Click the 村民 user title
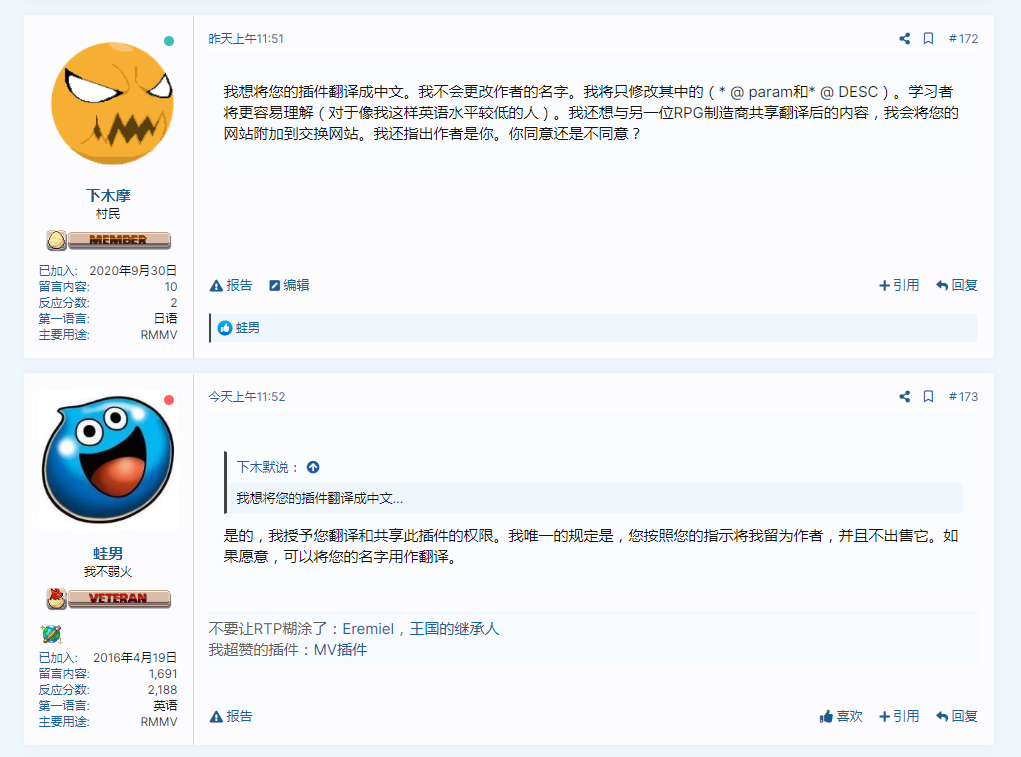This screenshot has width=1021, height=757. point(108,213)
